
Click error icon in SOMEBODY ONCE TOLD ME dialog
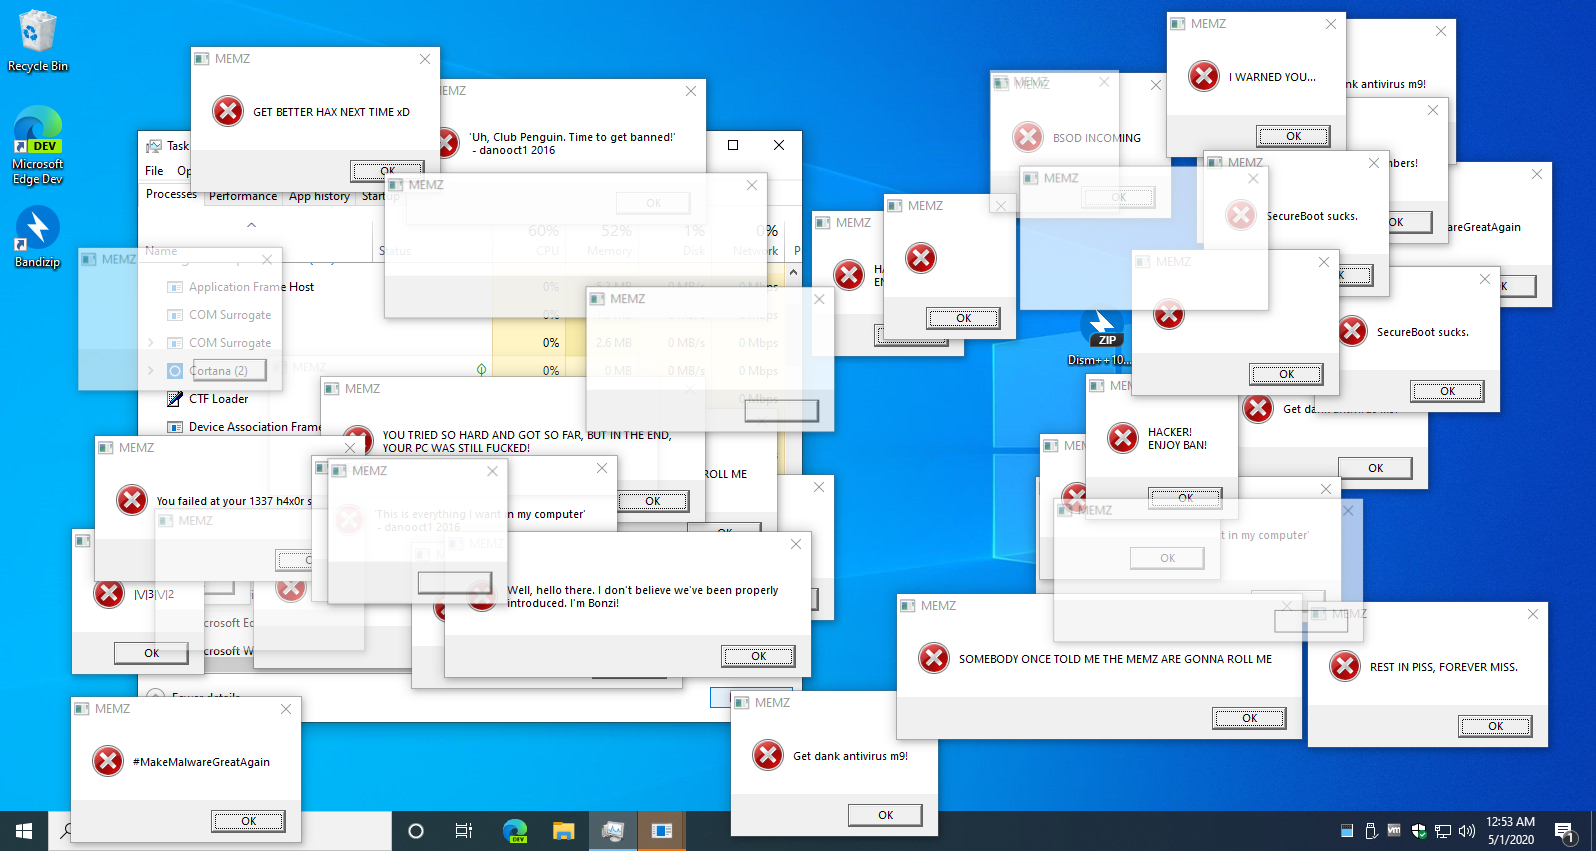[x=934, y=658]
